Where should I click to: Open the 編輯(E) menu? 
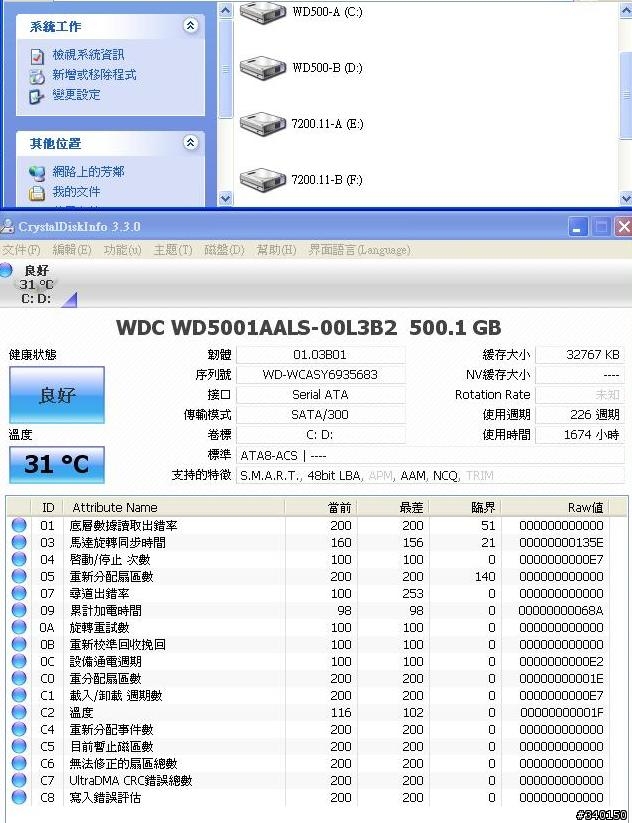point(72,250)
